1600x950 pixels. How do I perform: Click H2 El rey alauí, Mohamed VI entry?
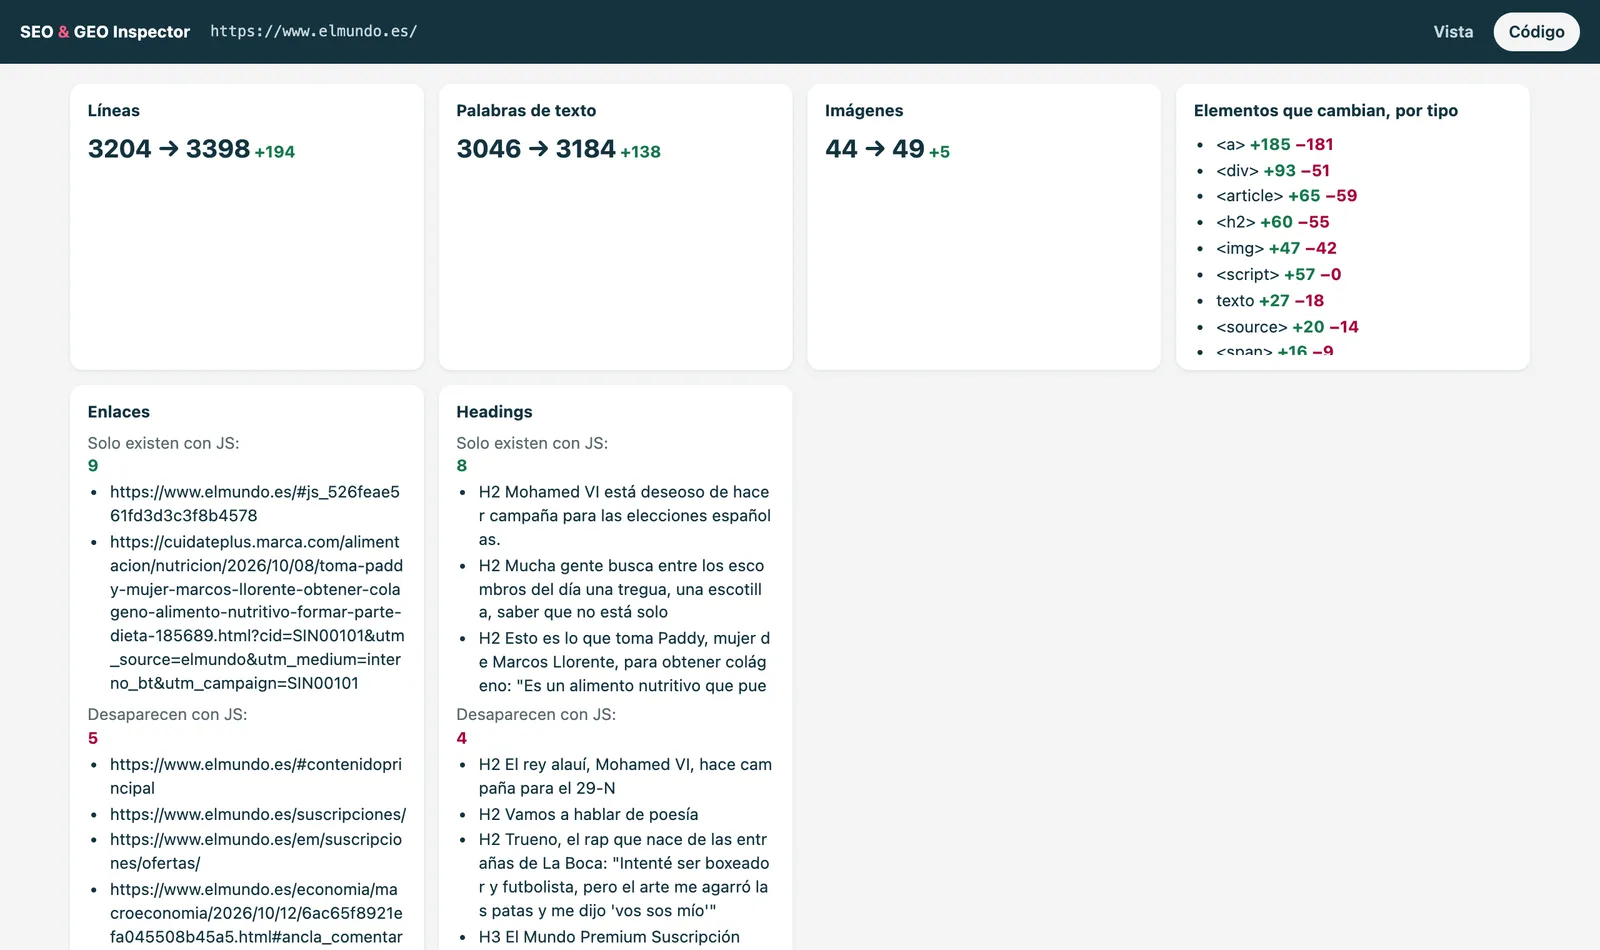coord(625,776)
